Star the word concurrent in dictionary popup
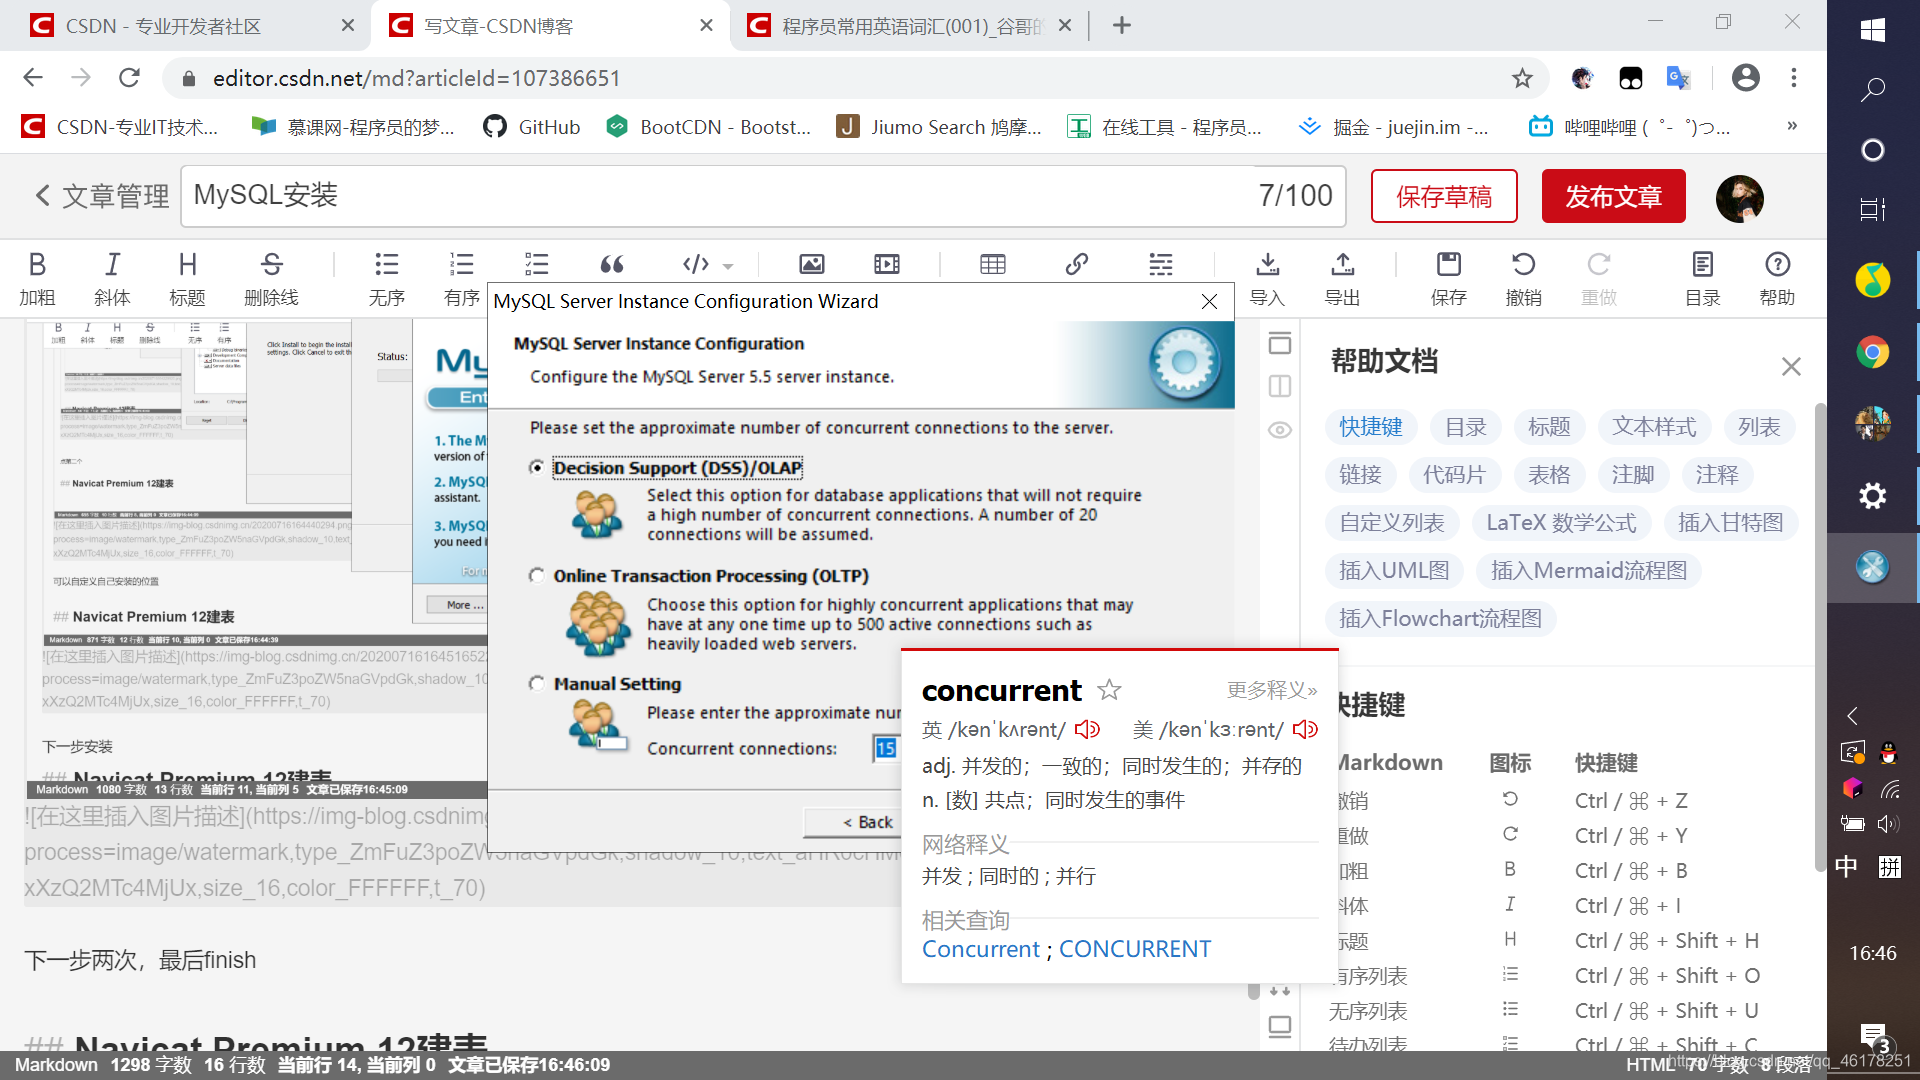Viewport: 1920px width, 1080px height. [1109, 690]
